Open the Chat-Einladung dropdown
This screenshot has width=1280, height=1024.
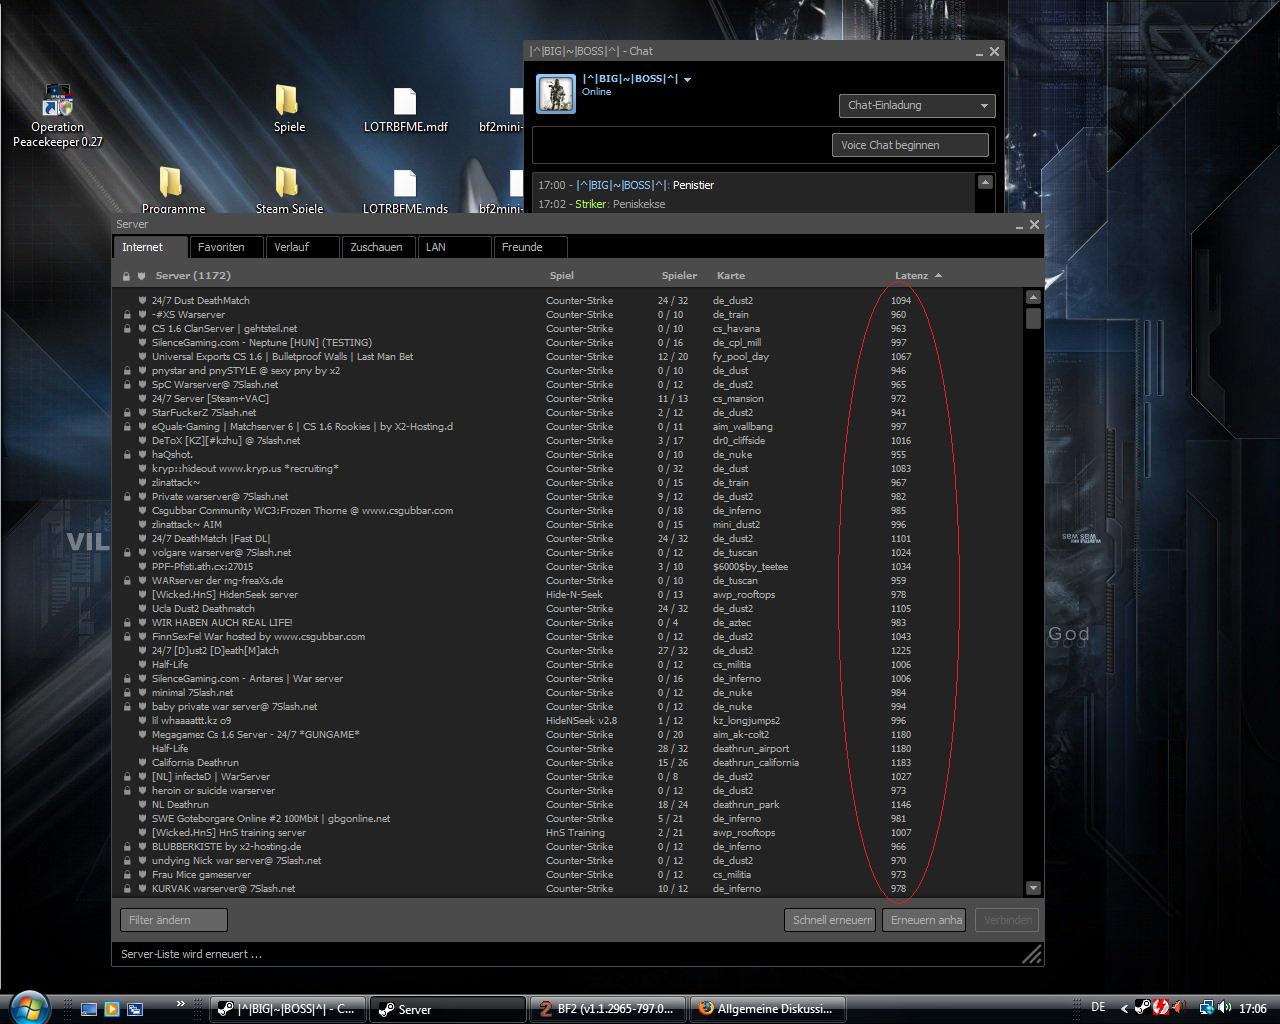pyautogui.click(x=916, y=105)
